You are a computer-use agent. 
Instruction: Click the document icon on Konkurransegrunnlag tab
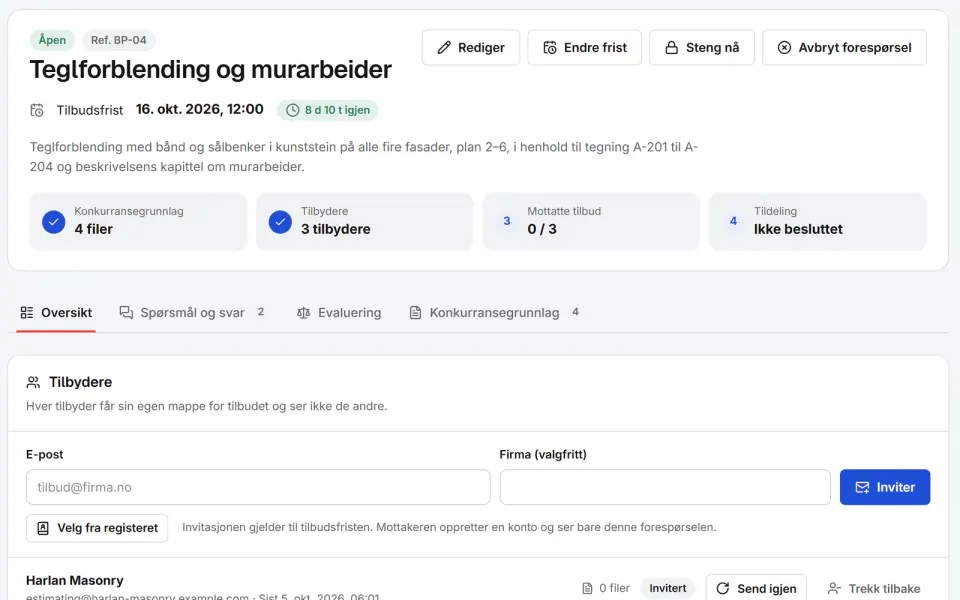(415, 313)
